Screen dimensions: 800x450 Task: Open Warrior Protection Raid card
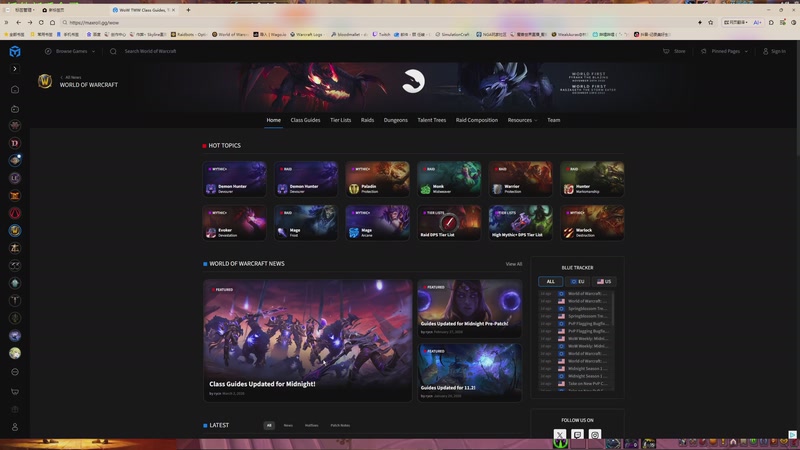520,179
